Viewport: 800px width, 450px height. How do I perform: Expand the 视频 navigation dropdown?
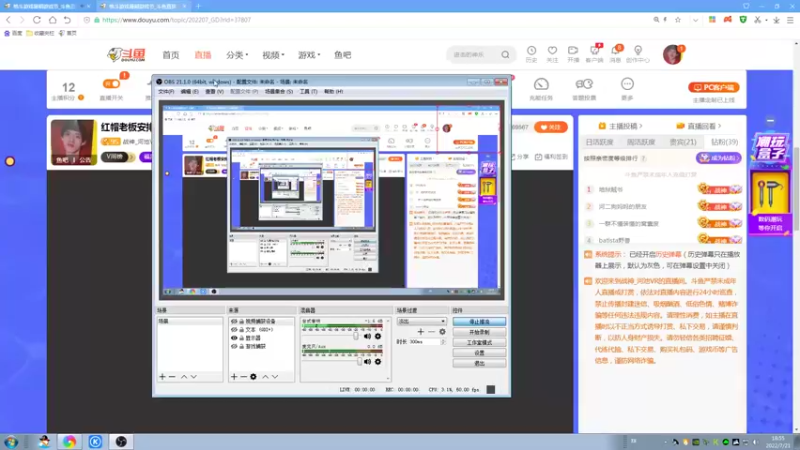point(273,55)
